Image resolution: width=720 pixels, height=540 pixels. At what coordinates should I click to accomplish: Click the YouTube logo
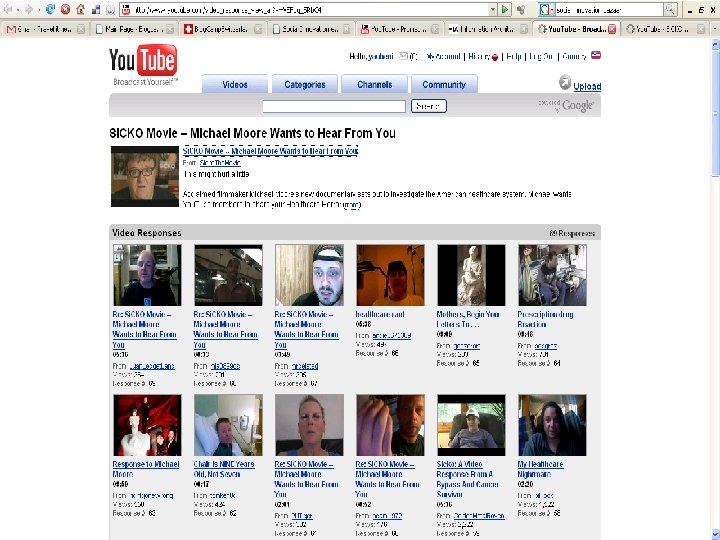pos(143,64)
